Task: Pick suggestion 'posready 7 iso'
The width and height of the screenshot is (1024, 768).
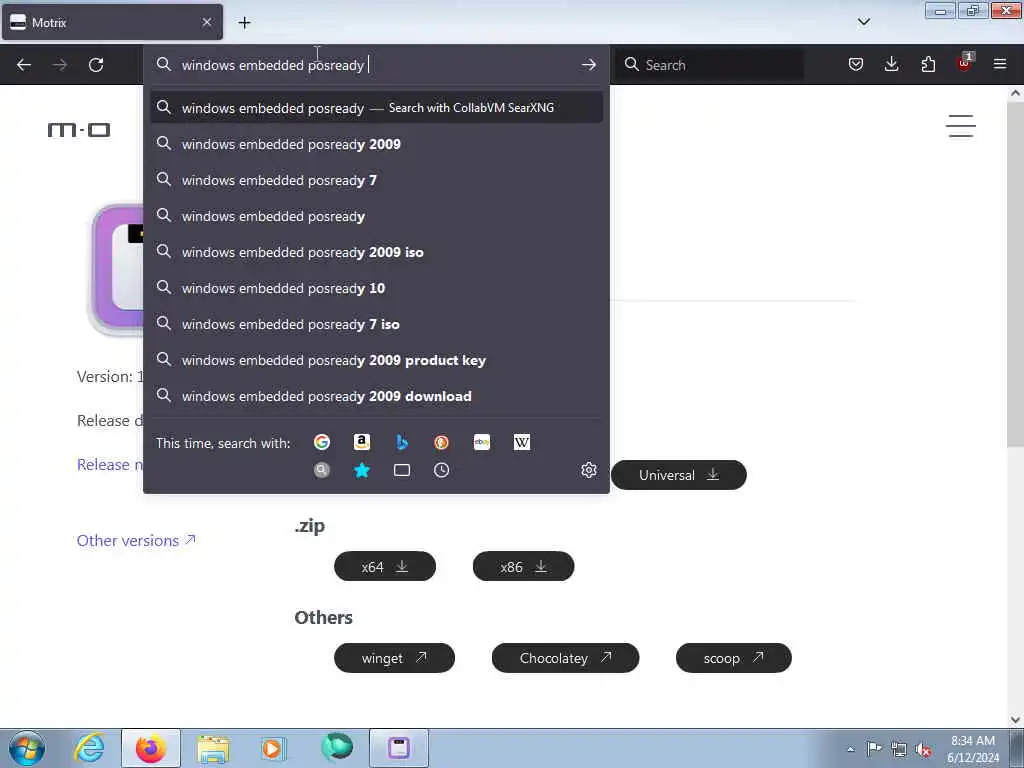Action: (376, 324)
